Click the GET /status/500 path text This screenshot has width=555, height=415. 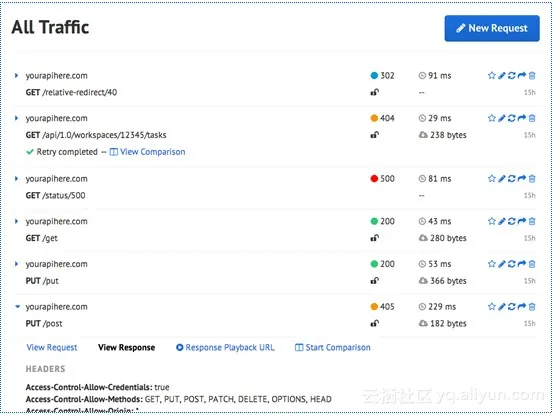pyautogui.click(x=55, y=195)
